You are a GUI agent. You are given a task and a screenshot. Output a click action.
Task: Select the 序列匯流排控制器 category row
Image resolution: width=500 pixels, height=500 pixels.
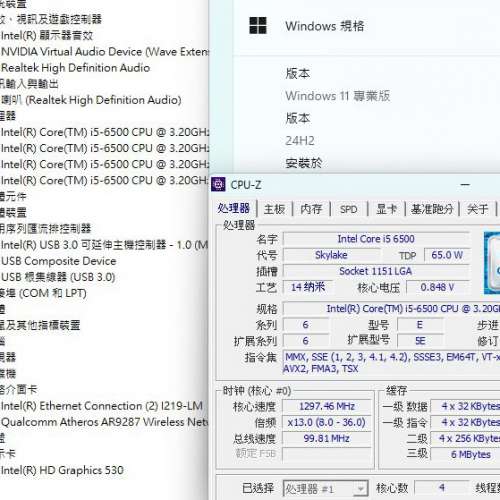click(45, 228)
